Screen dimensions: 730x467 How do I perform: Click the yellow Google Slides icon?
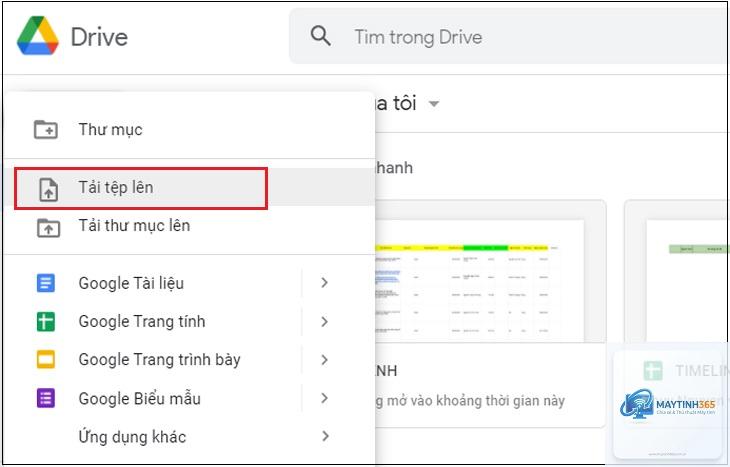[46, 359]
